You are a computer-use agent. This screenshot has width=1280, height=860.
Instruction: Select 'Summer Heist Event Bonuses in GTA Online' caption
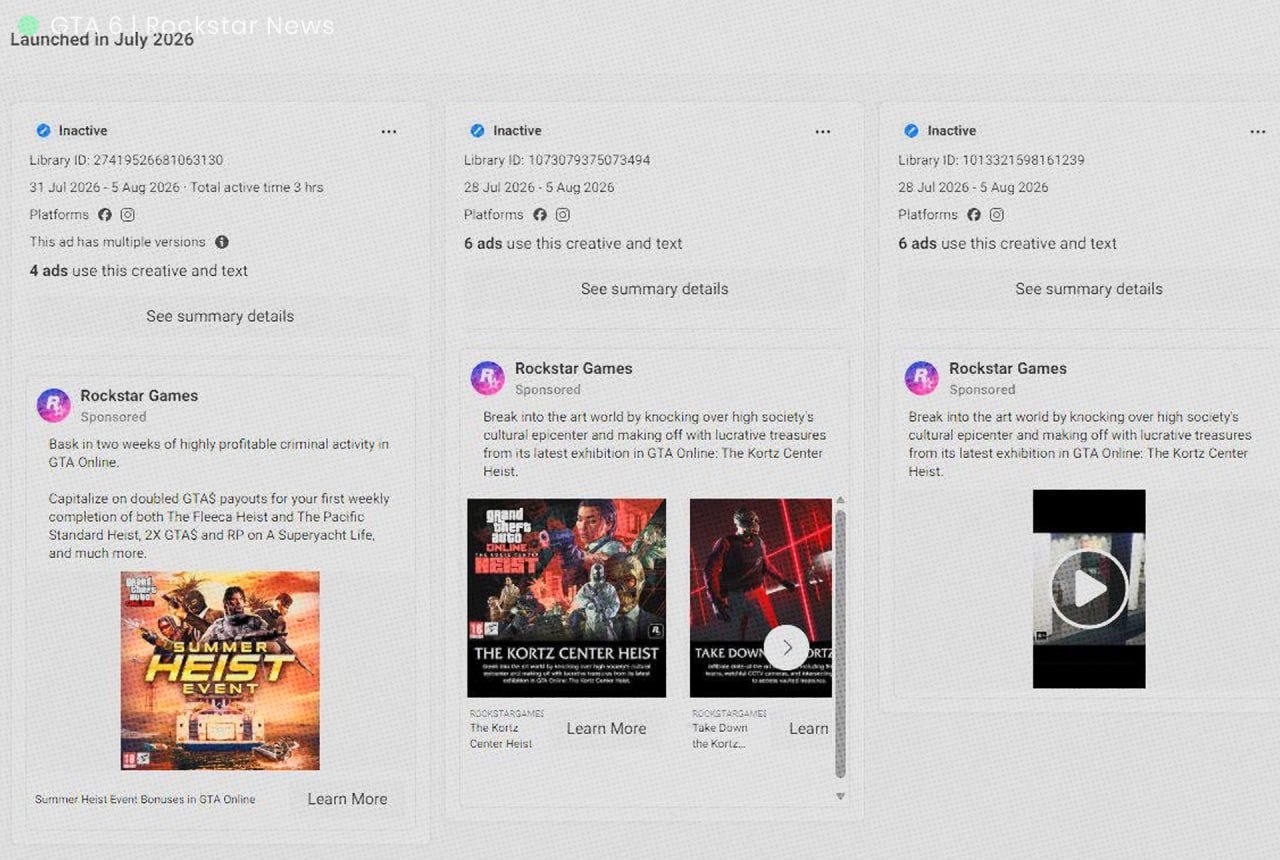(x=145, y=799)
